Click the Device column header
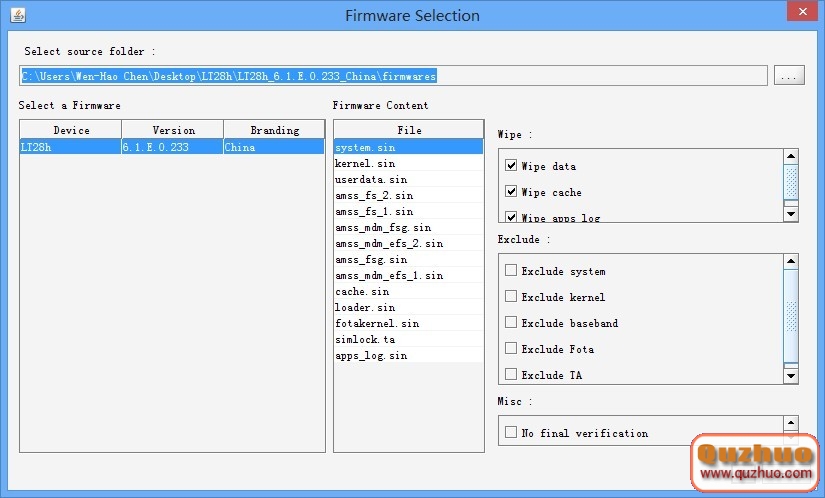This screenshot has width=825, height=498. point(71,130)
